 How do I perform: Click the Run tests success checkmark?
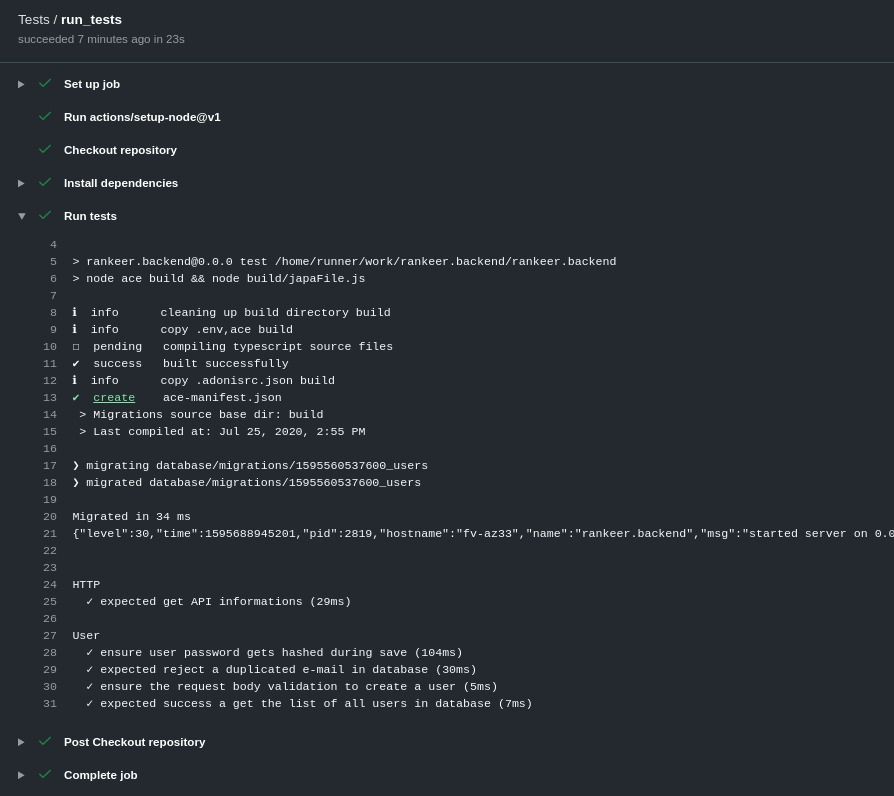(45, 216)
